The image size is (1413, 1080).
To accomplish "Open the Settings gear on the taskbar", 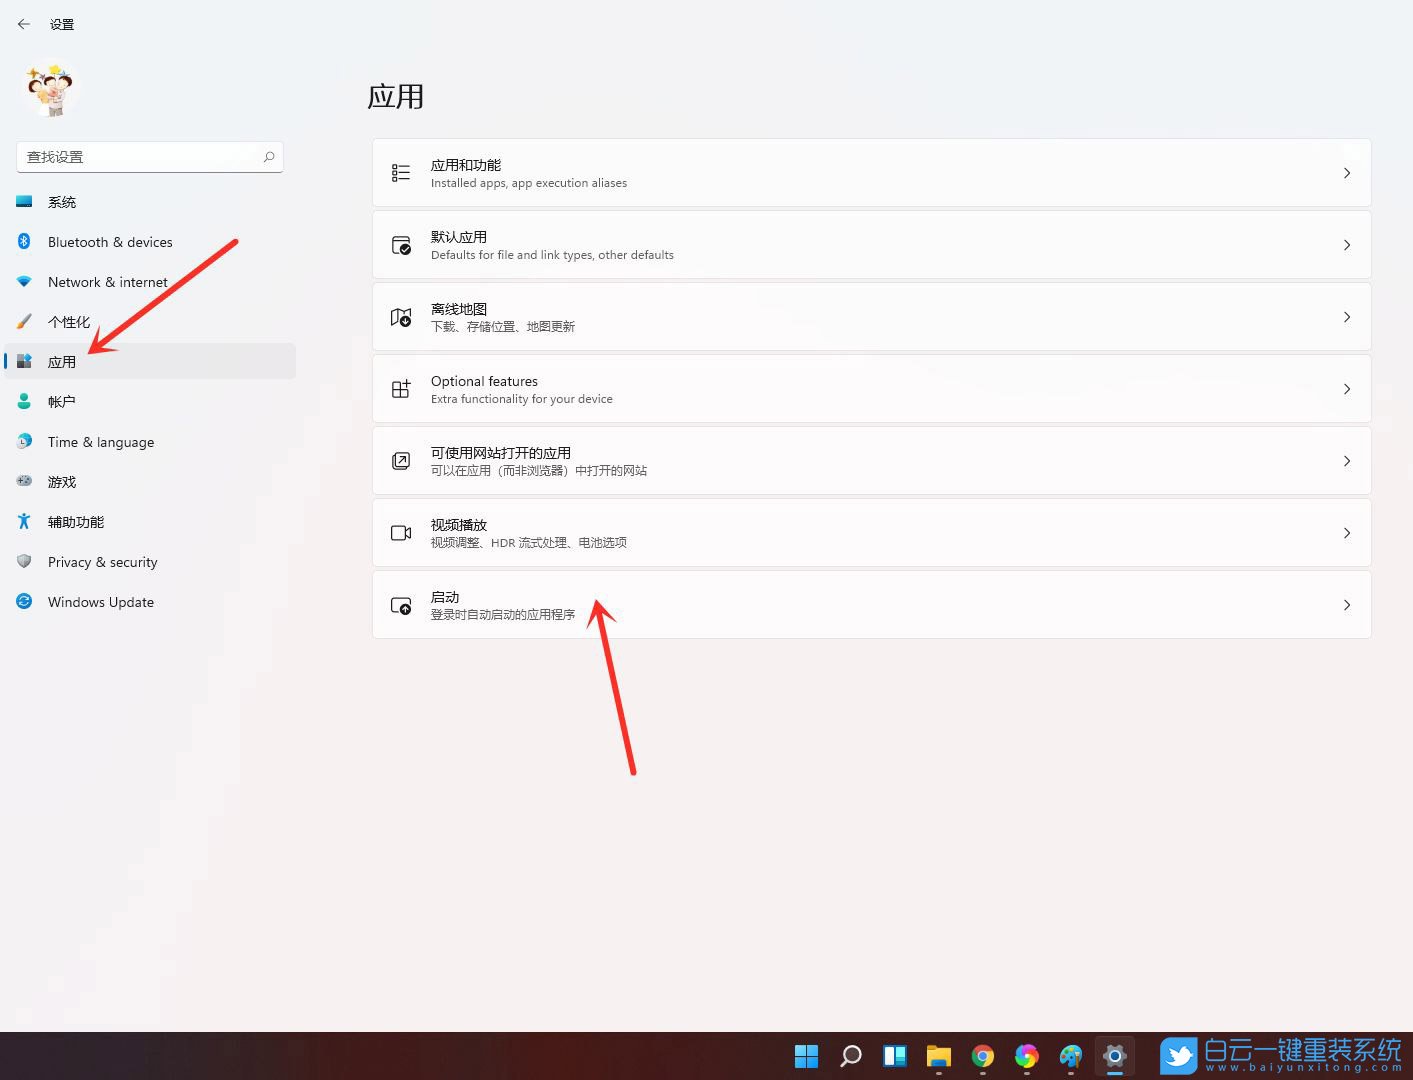I will click(1114, 1056).
